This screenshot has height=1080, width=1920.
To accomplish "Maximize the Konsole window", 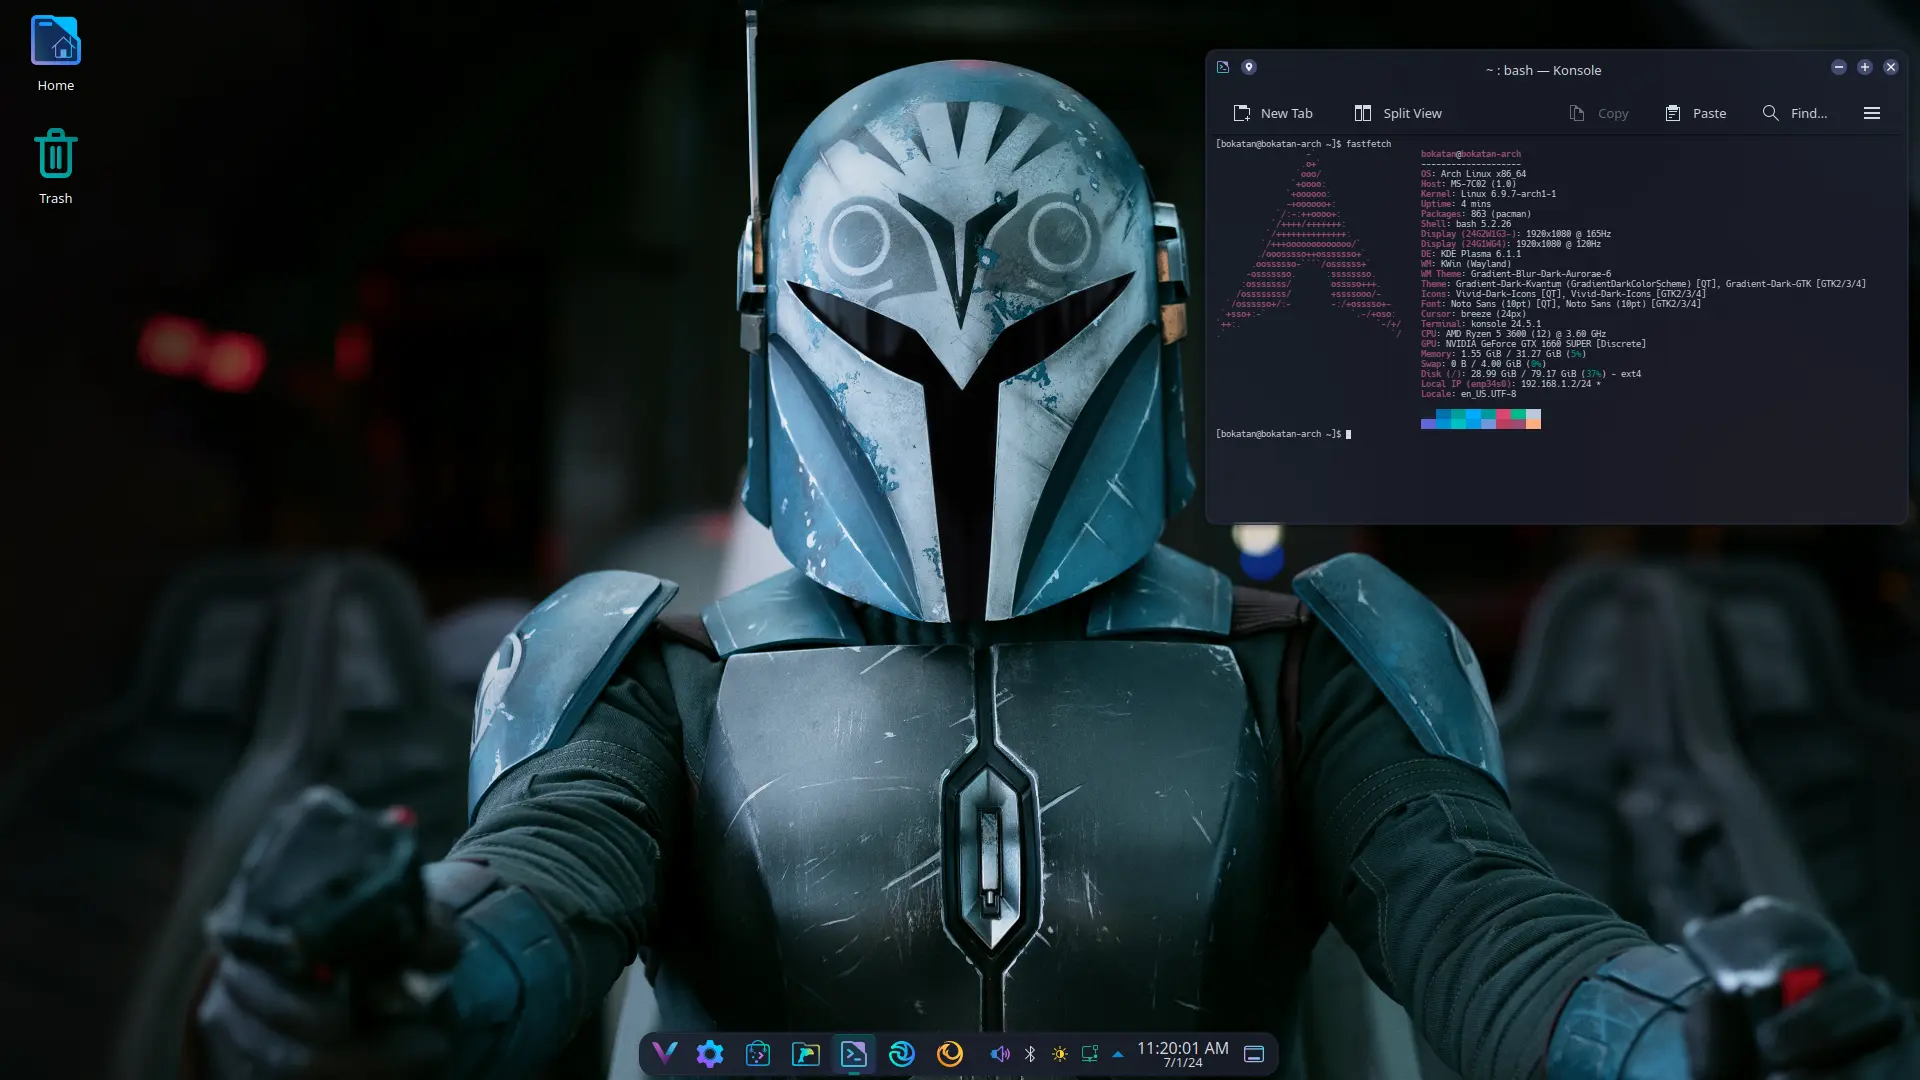I will coord(1865,67).
